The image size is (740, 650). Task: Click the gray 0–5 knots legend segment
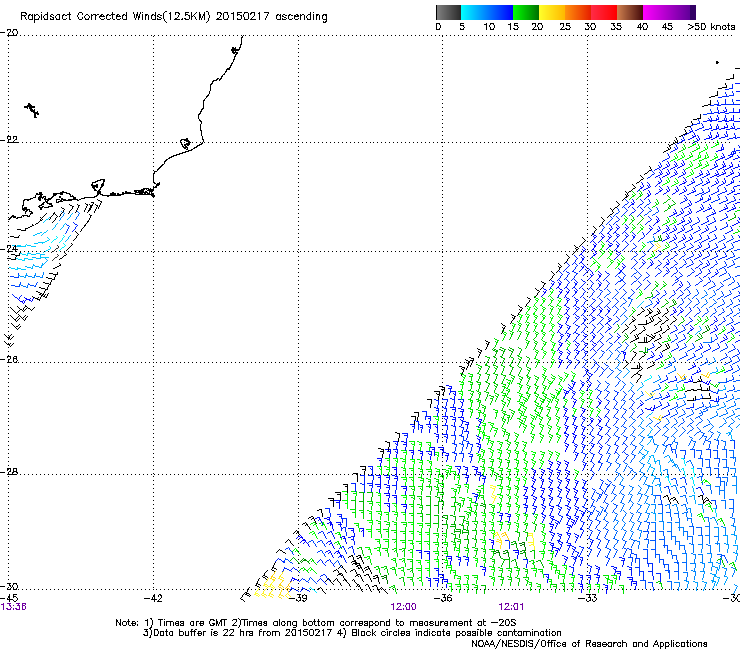448,12
